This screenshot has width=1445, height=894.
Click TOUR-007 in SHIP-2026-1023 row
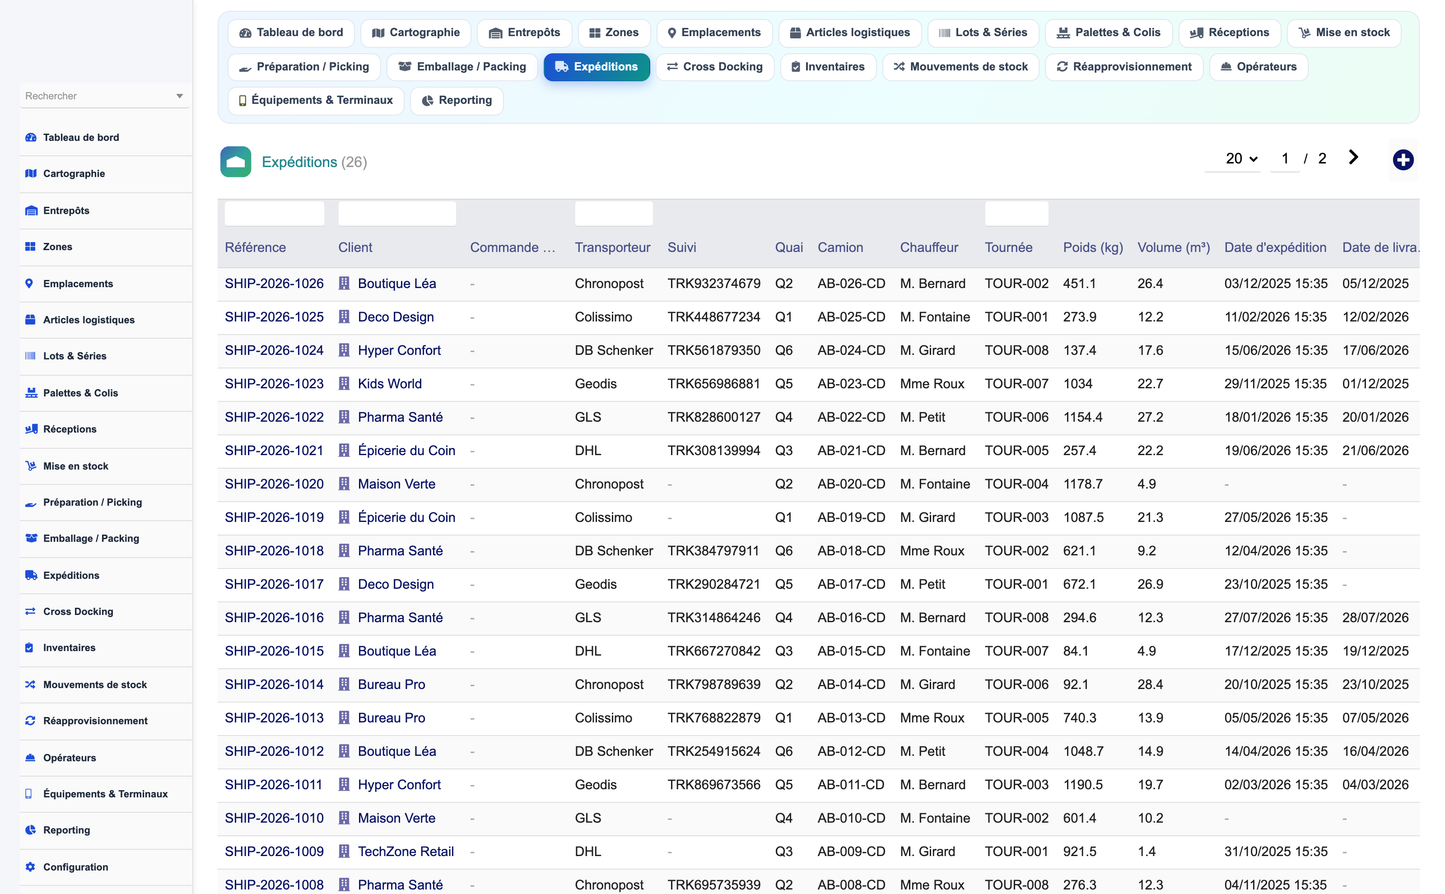click(x=1017, y=384)
